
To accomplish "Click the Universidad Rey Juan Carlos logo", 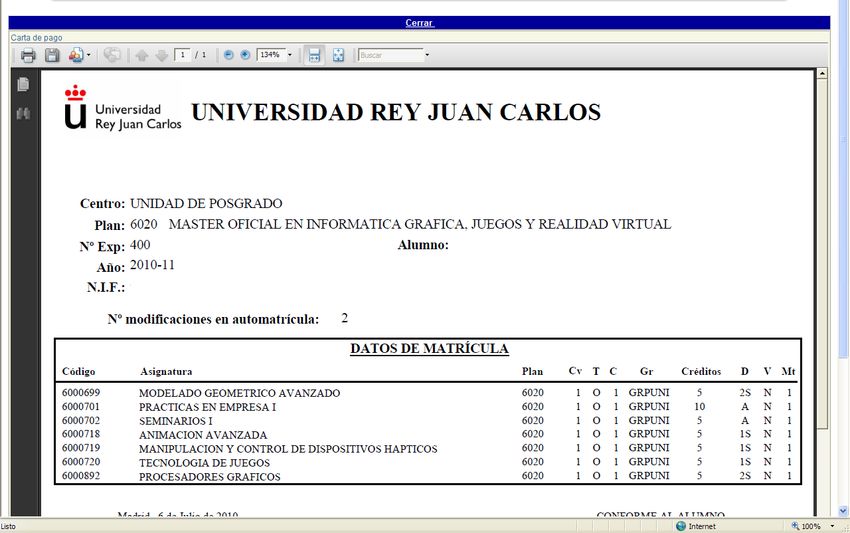I will point(123,108).
